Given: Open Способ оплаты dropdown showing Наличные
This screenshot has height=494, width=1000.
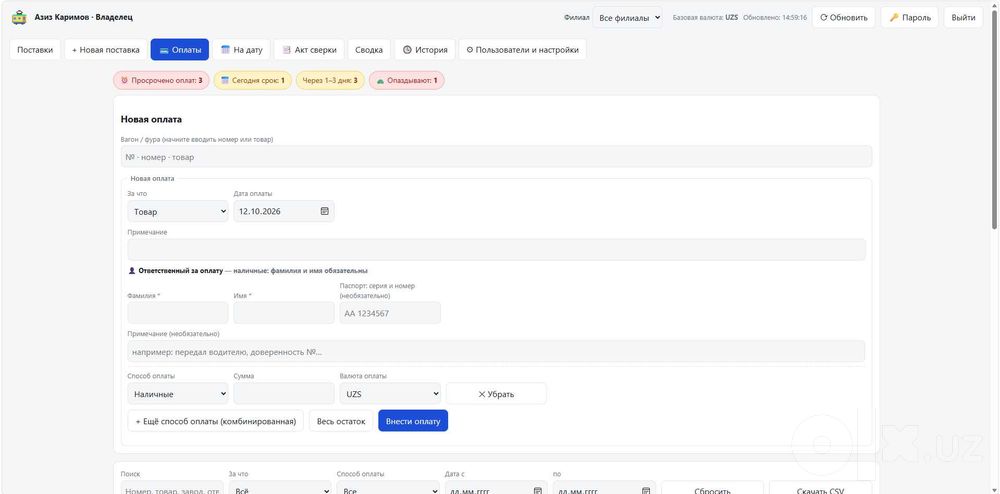Looking at the screenshot, I should (178, 394).
